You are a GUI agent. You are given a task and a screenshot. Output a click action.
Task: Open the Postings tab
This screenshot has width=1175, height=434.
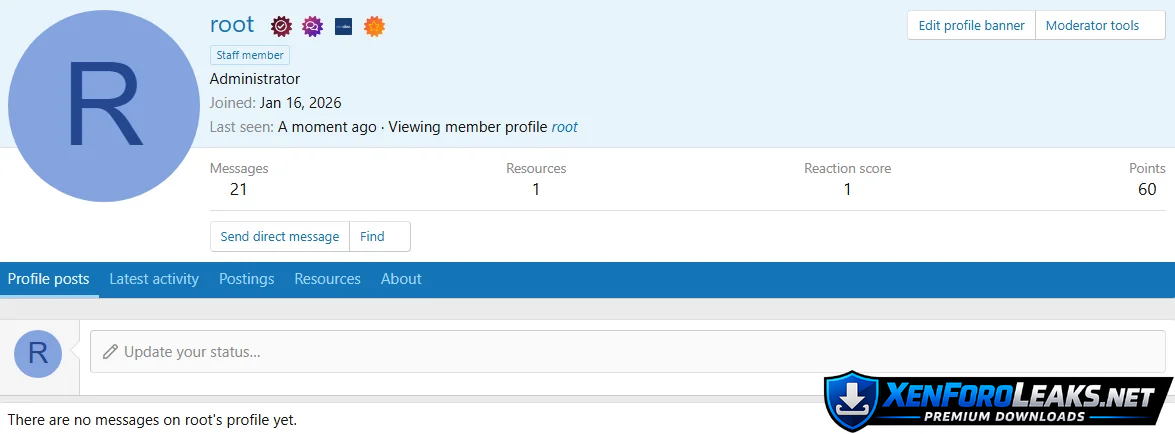point(246,279)
